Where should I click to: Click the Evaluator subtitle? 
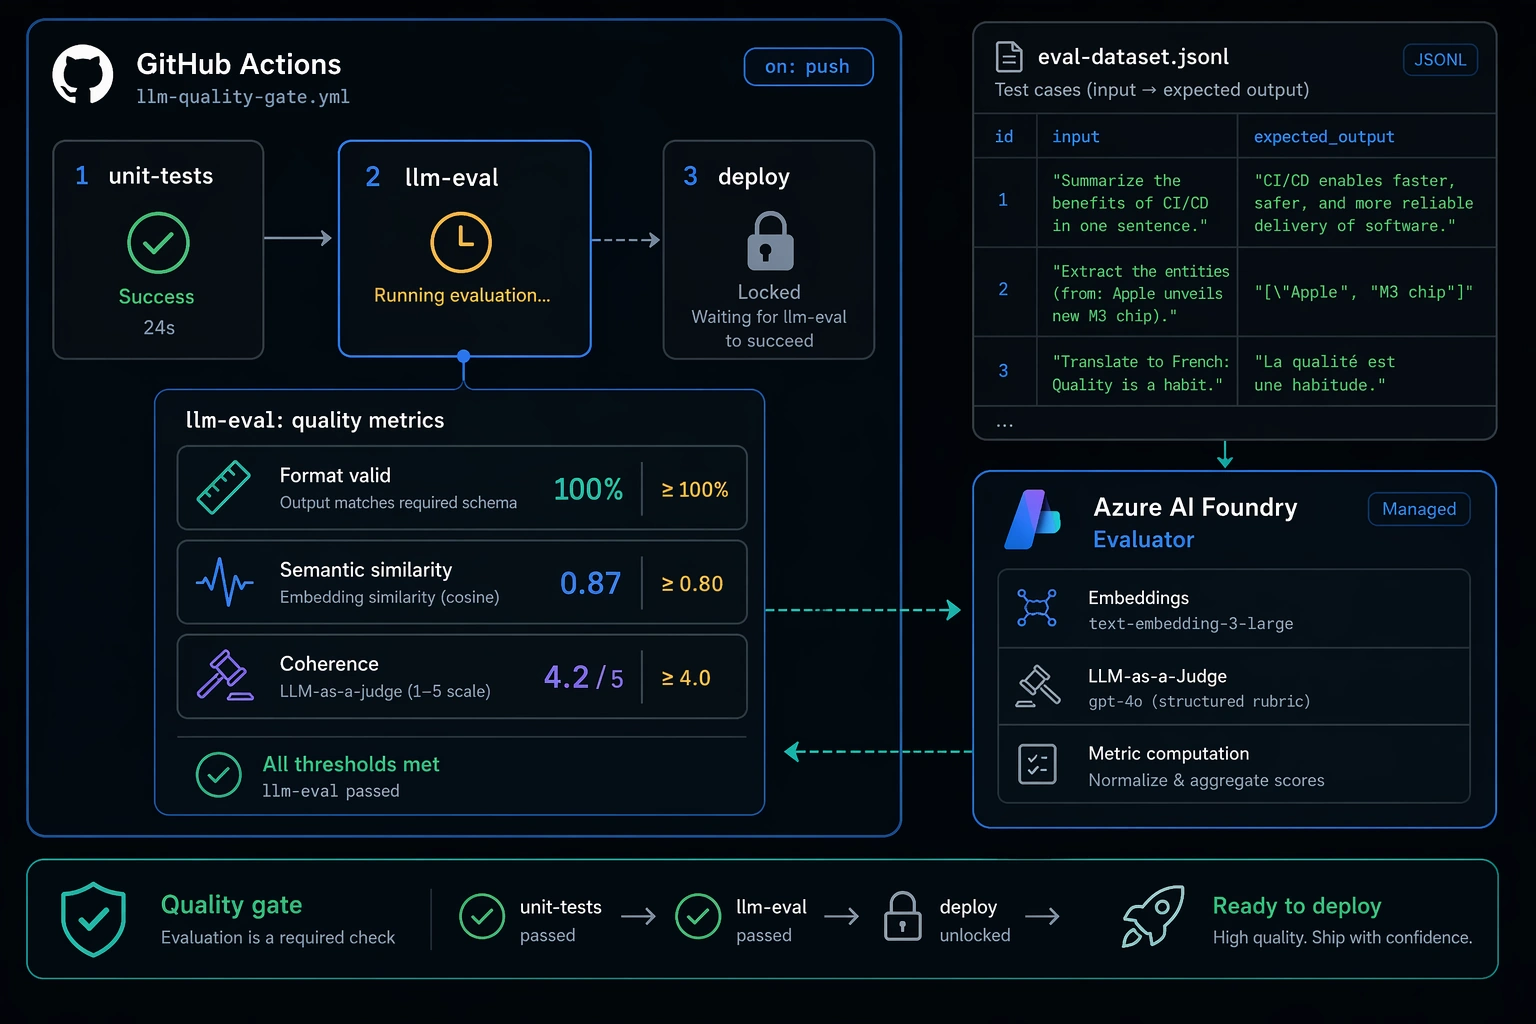pos(1143,540)
